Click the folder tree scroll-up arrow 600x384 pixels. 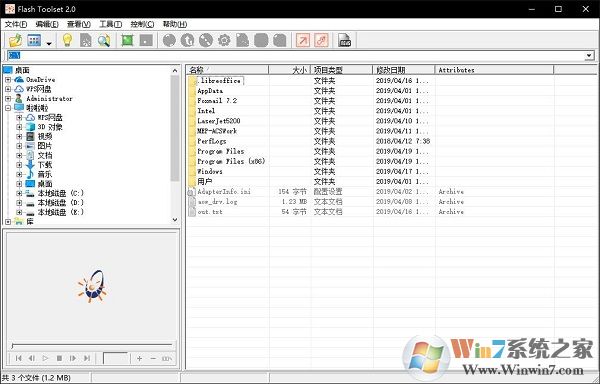click(x=175, y=70)
